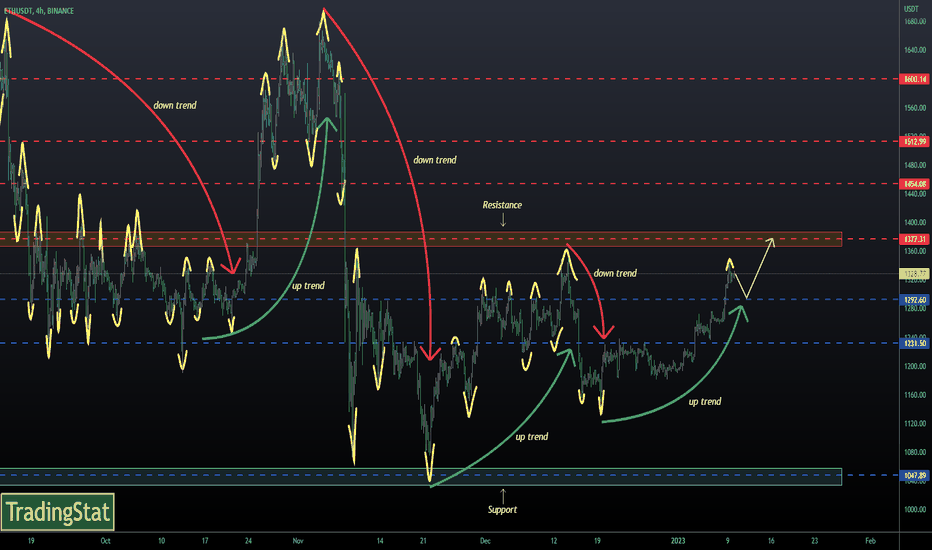Click the 1560.00 price axis tick
This screenshot has width=932, height=550.
(x=915, y=108)
